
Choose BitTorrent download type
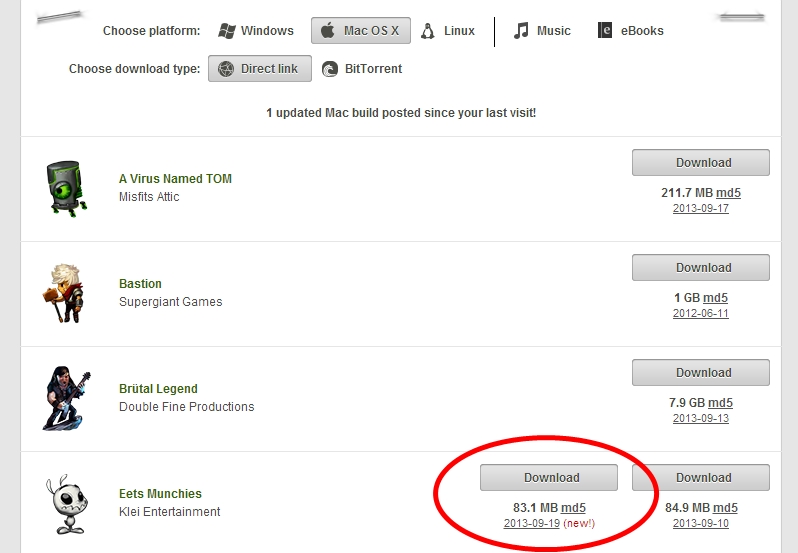click(x=362, y=69)
